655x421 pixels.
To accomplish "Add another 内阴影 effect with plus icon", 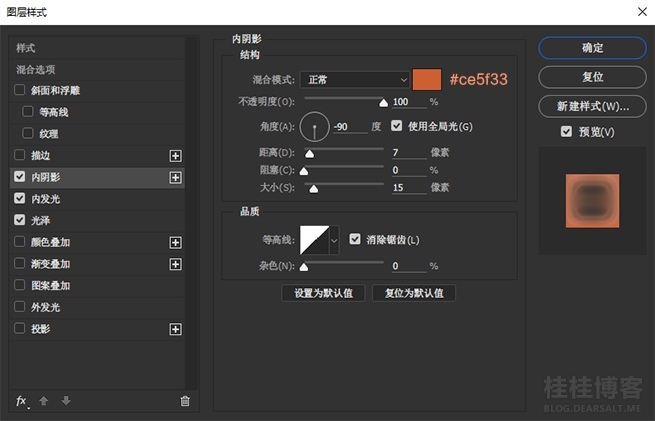I will (175, 178).
